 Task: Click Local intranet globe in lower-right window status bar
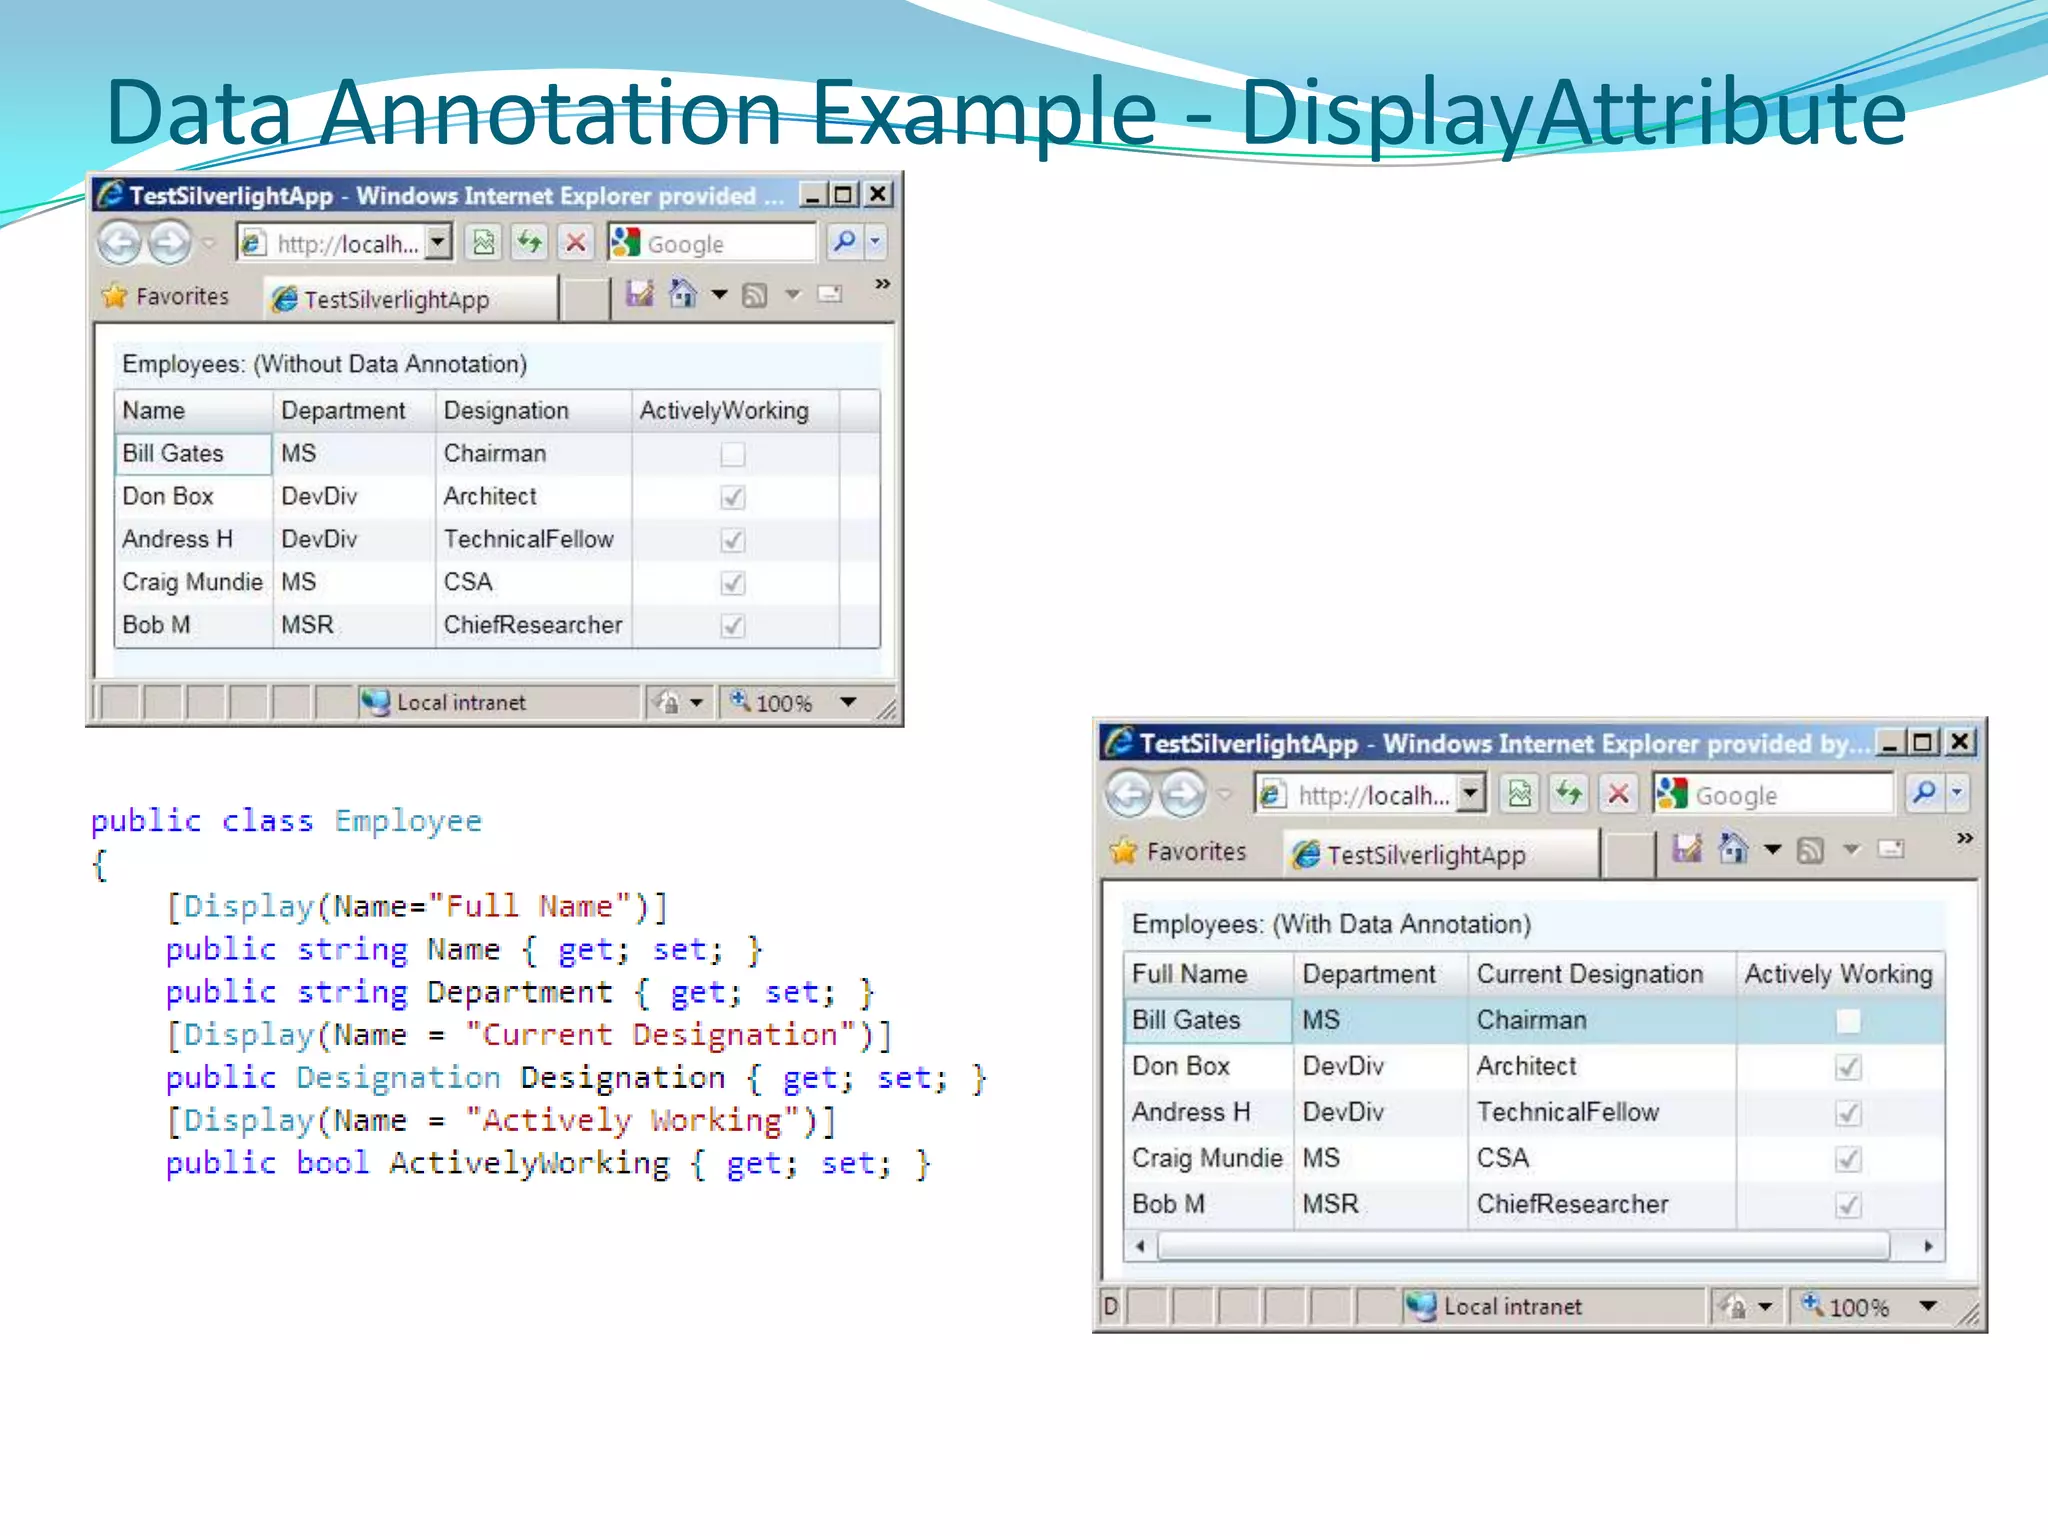[1421, 1306]
